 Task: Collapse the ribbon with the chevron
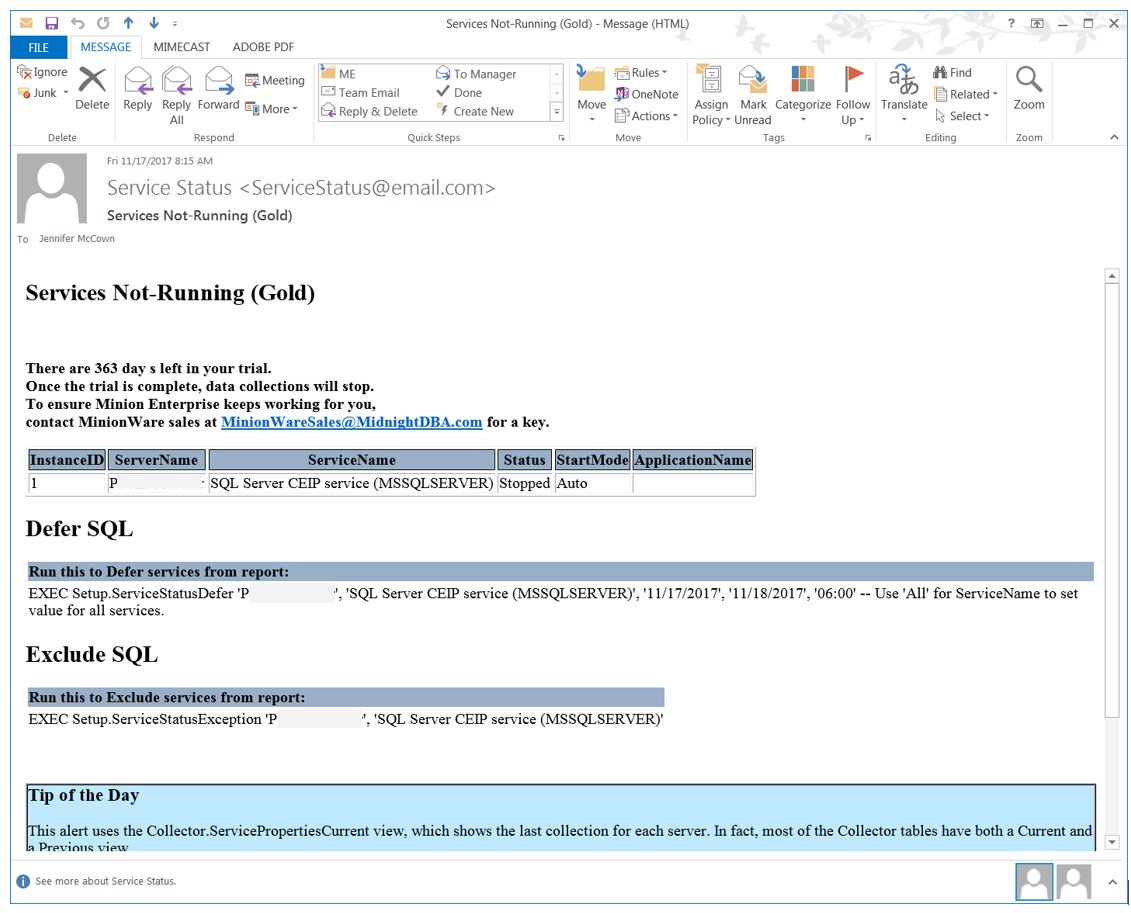[1114, 137]
